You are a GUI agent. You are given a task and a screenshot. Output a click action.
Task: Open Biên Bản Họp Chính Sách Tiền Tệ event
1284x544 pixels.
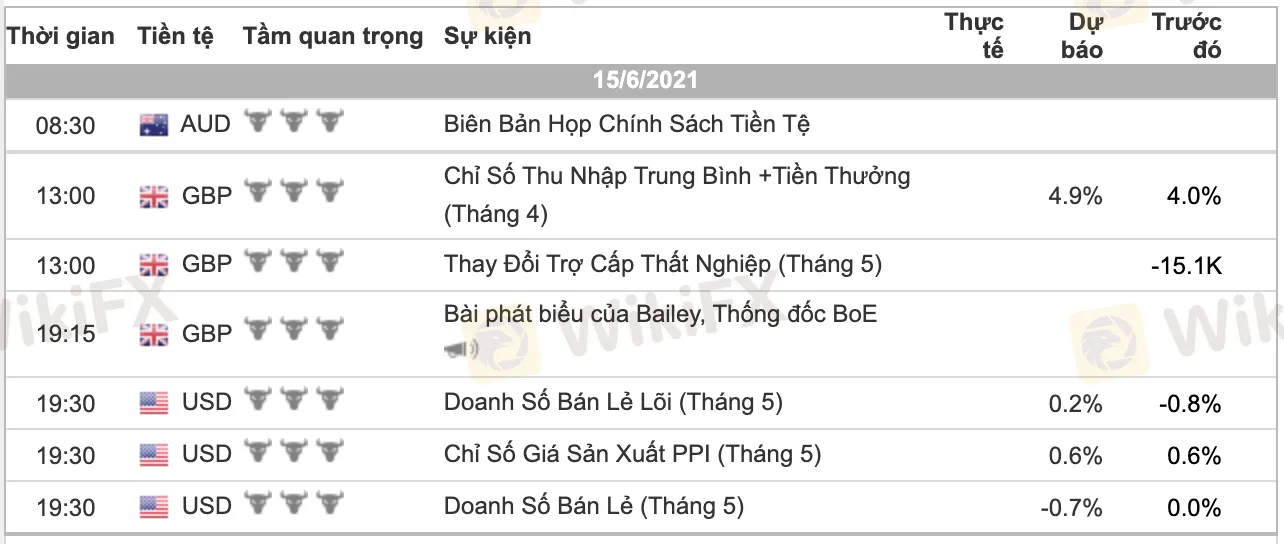tap(627, 124)
